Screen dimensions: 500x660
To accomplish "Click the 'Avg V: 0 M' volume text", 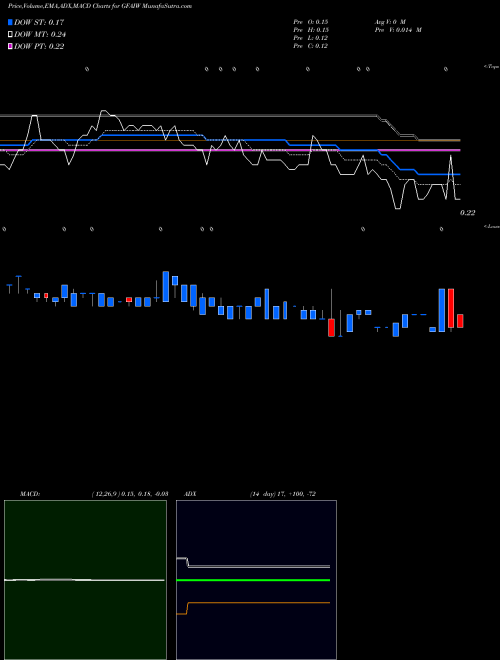I will pos(390,22).
